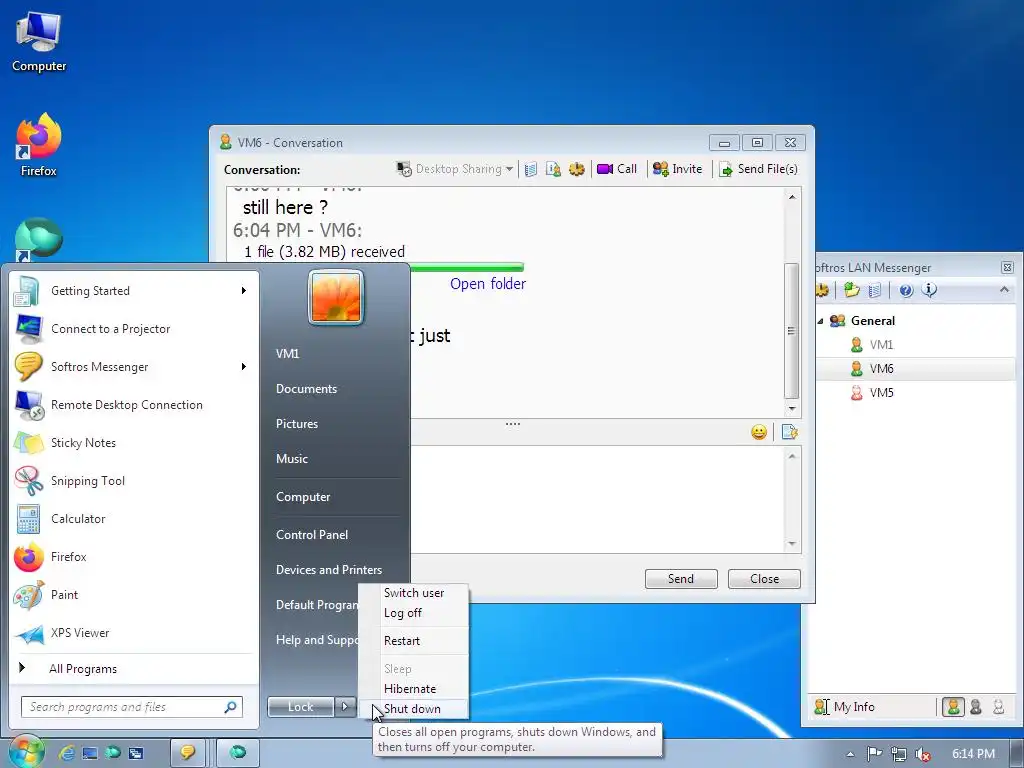This screenshot has height=768, width=1024.
Task: Collapse the General group in contact list
Action: [820, 321]
